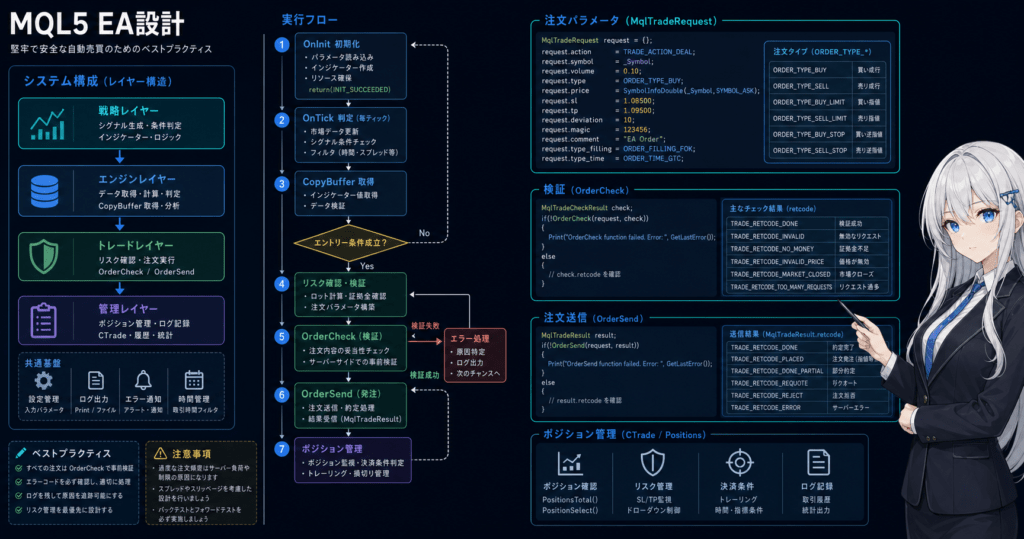Click the ログ記録 document icon

[x=818, y=463]
